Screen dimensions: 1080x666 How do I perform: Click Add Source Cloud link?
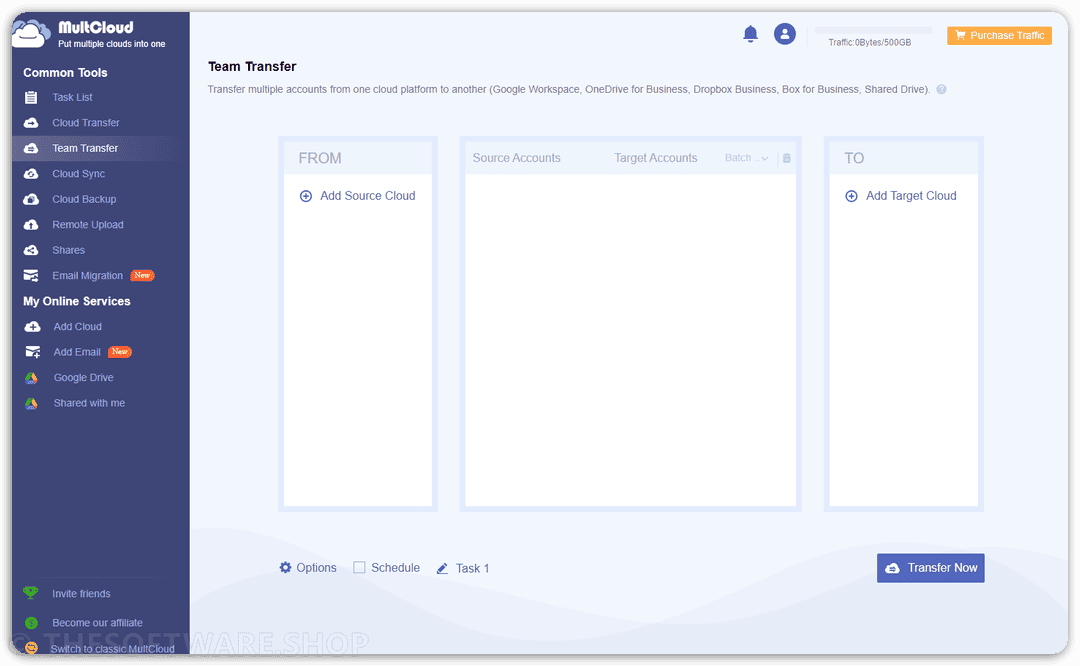(367, 196)
